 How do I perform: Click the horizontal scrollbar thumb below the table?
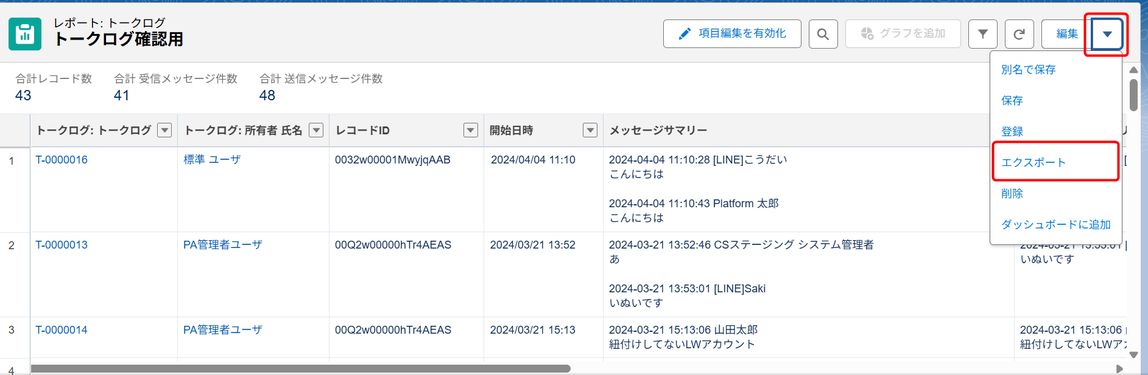(300, 368)
